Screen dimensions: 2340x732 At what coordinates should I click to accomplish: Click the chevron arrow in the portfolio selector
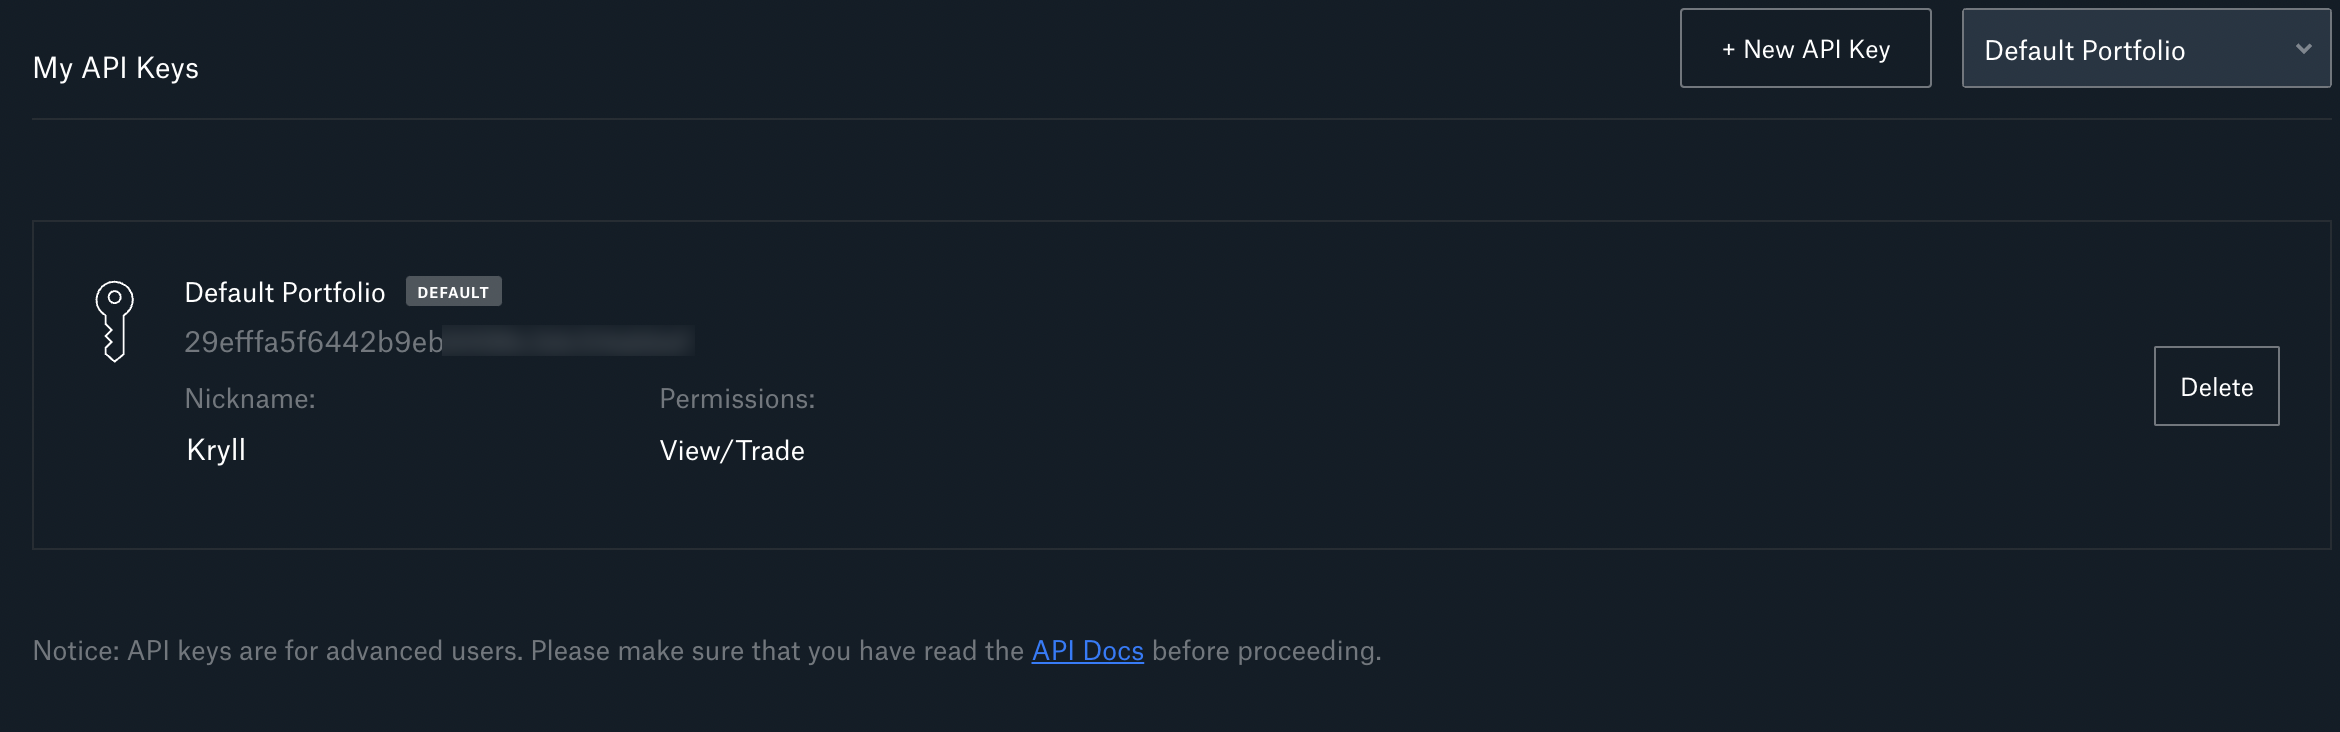coord(2303,48)
